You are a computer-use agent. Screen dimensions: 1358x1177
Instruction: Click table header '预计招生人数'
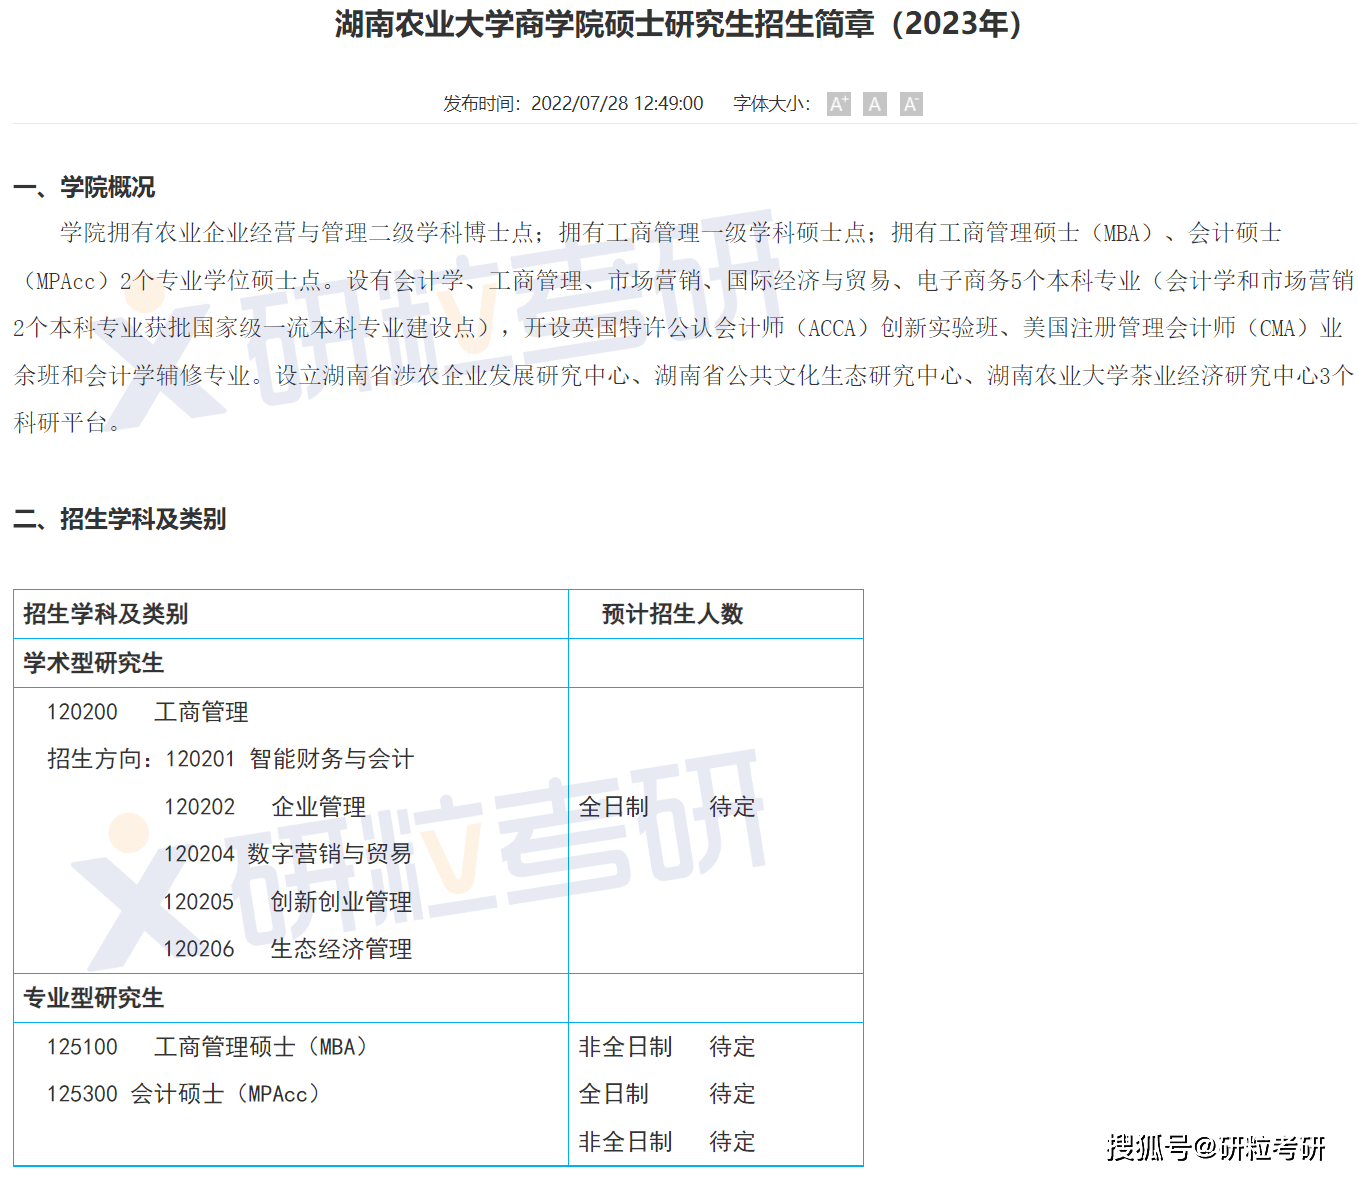pos(673,614)
